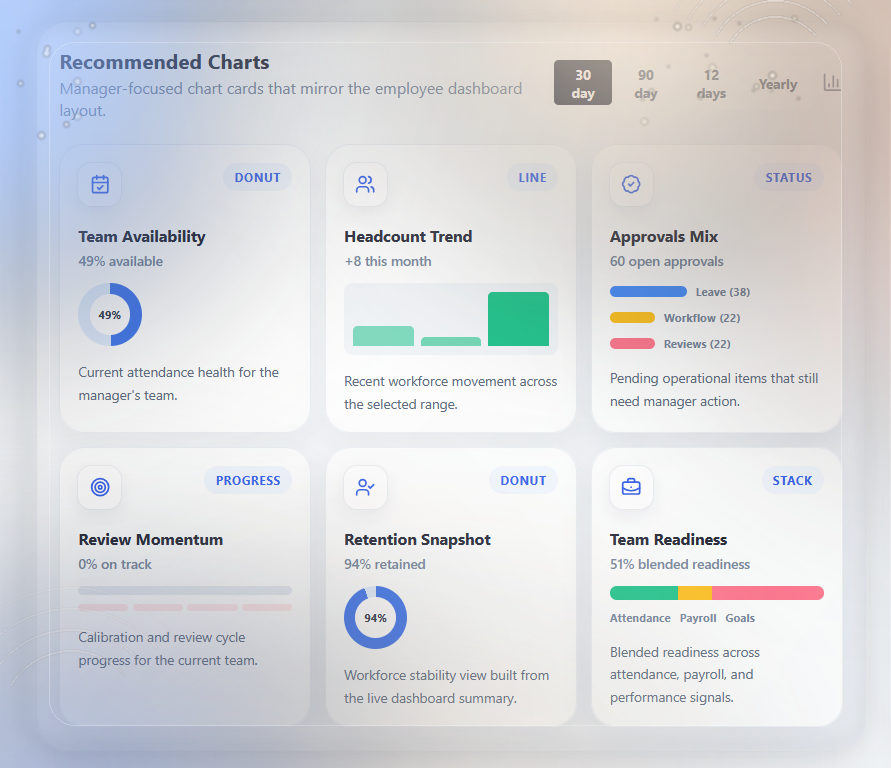Switch to the 90 day range

(x=646, y=83)
